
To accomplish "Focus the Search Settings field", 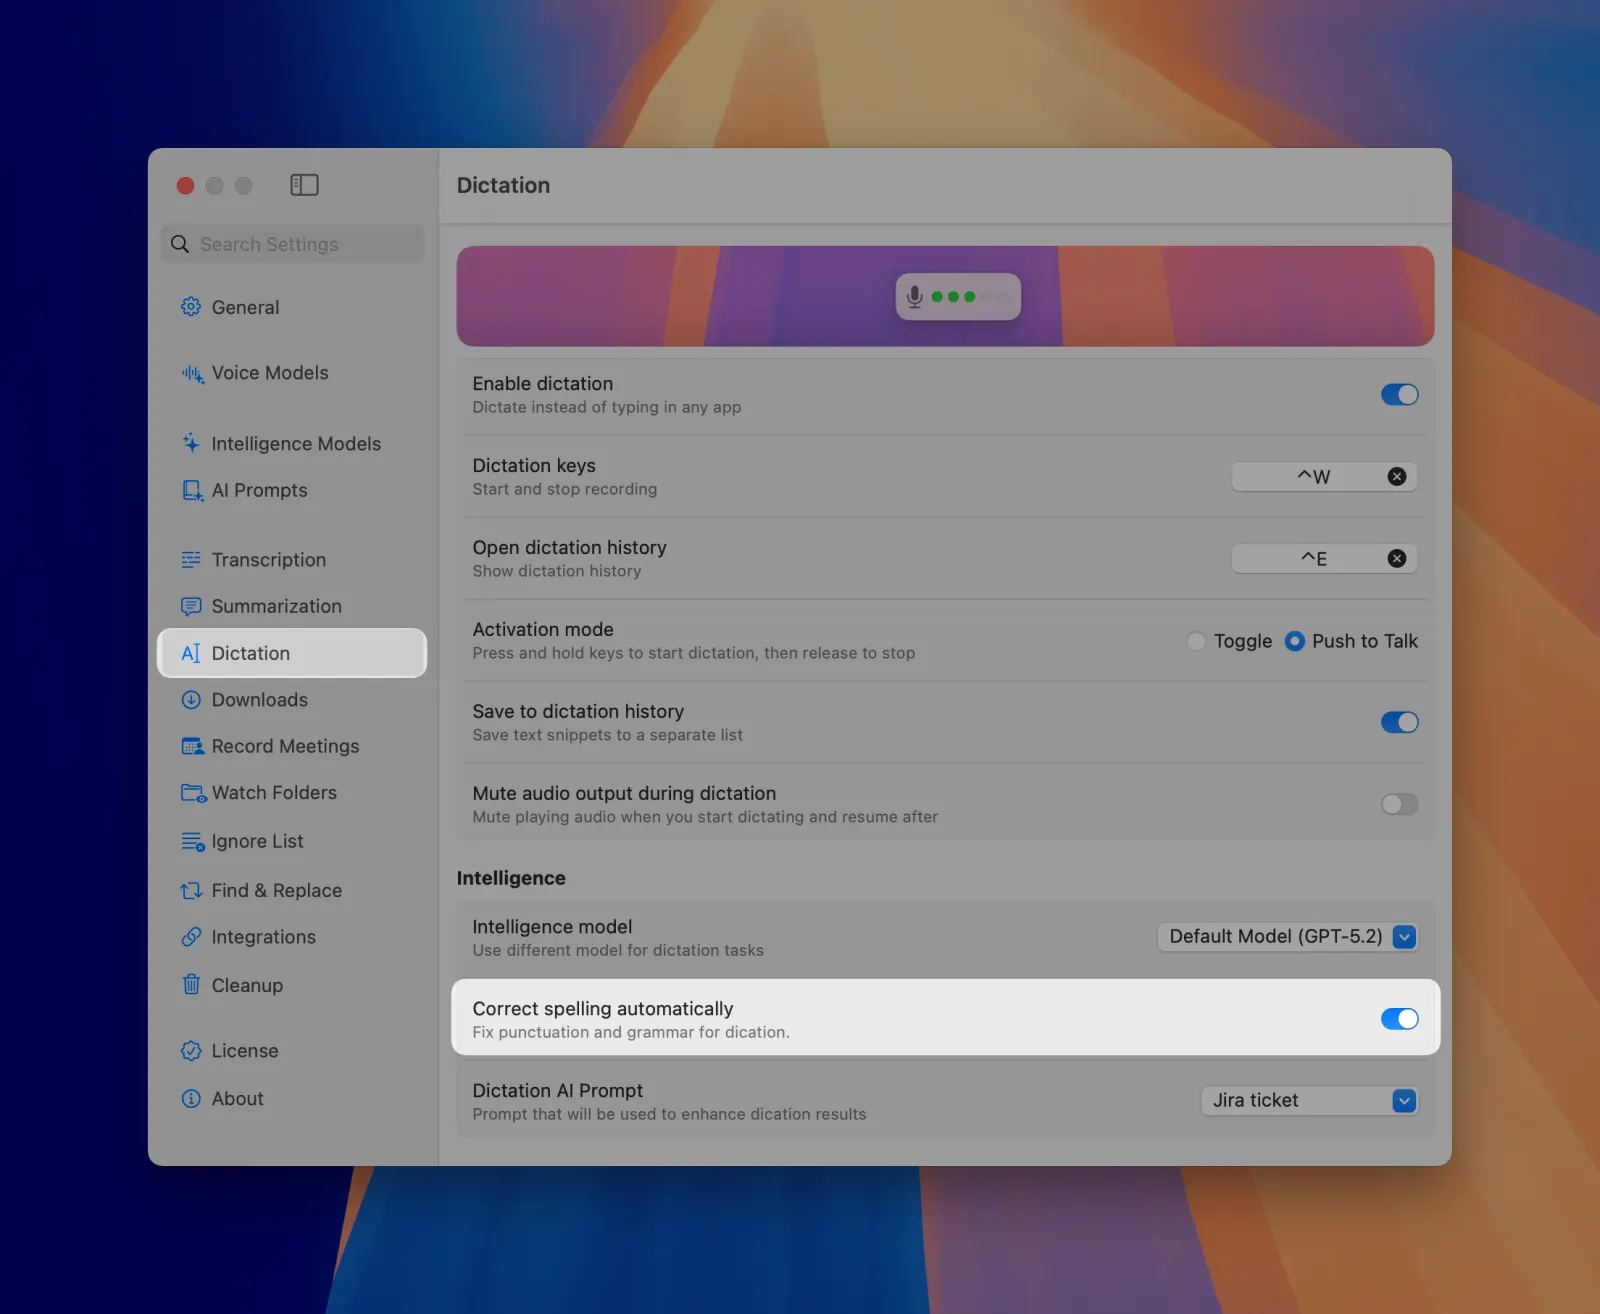I will (x=293, y=244).
